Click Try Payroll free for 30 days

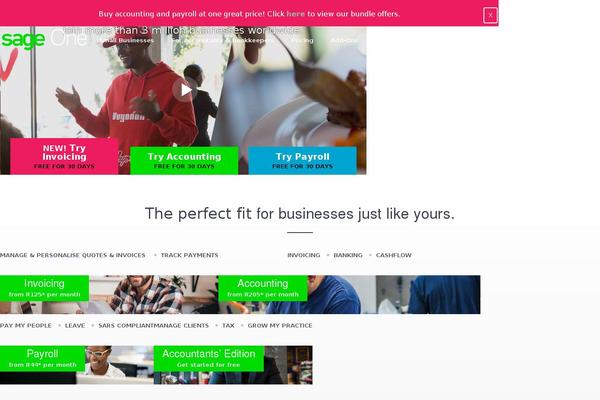pos(302,160)
